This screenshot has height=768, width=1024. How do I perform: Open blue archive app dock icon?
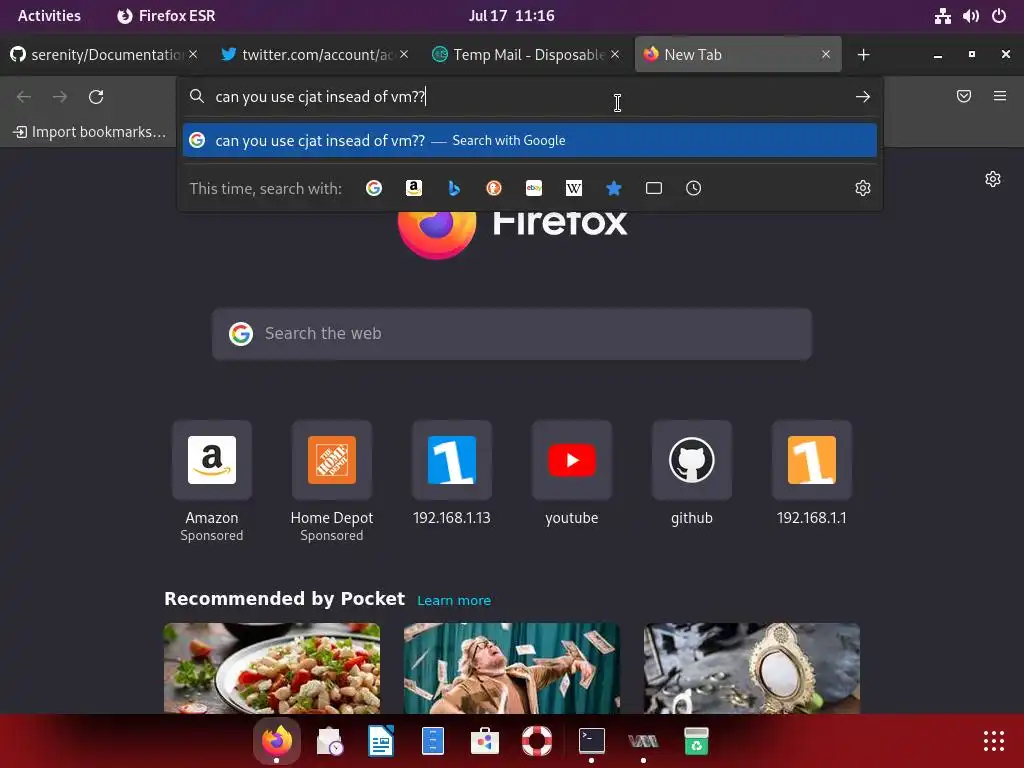click(433, 741)
